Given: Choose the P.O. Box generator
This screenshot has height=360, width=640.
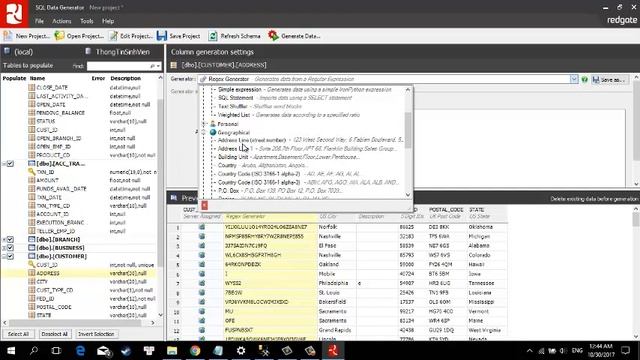Looking at the screenshot, I should pos(228,191).
